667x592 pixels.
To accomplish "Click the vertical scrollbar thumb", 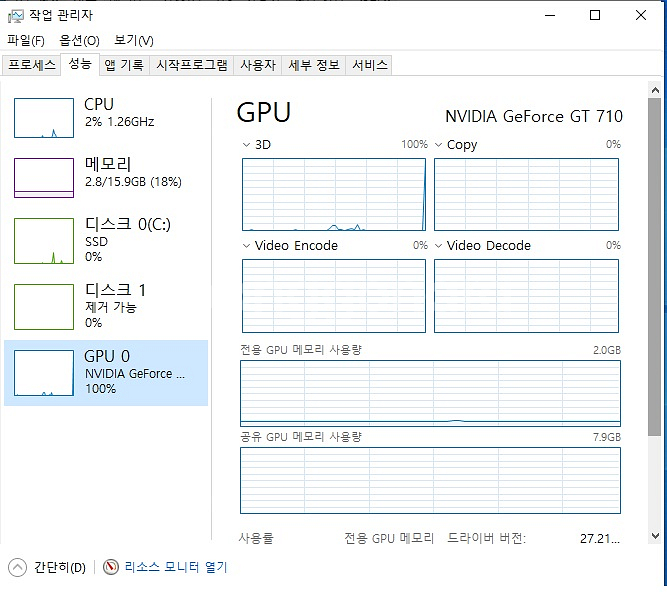I will [x=655, y=267].
